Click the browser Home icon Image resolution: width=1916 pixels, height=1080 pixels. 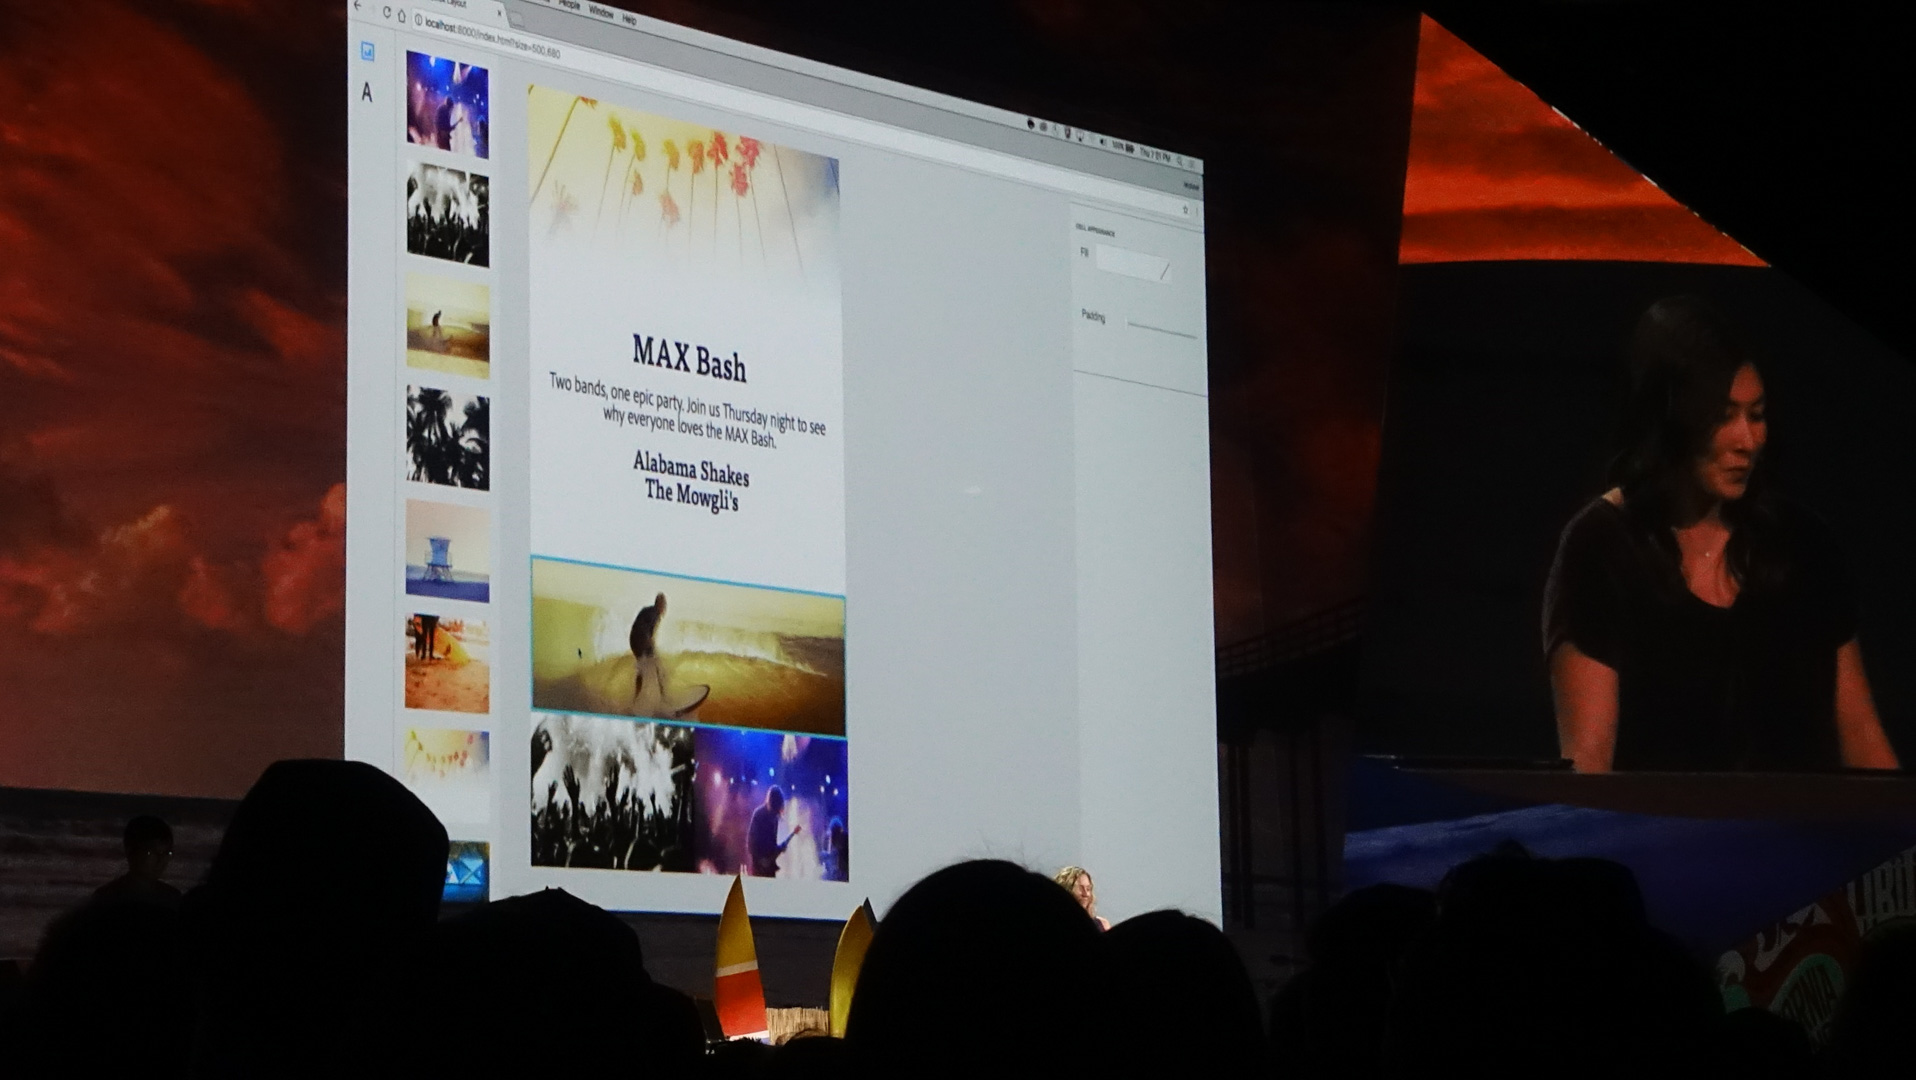(x=402, y=15)
